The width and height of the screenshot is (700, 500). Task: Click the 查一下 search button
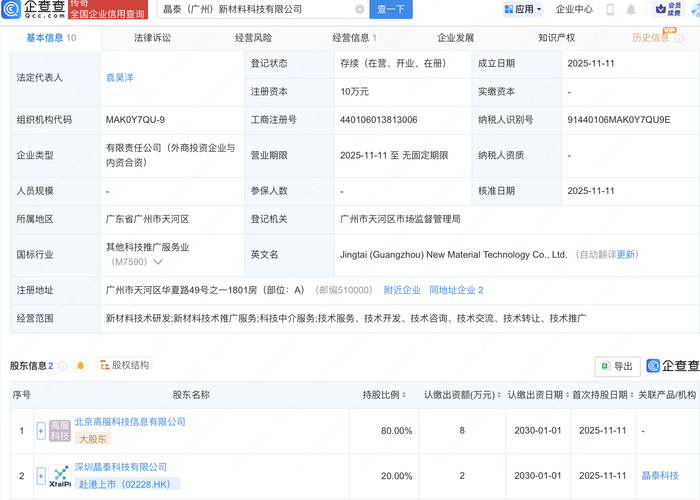tap(392, 9)
